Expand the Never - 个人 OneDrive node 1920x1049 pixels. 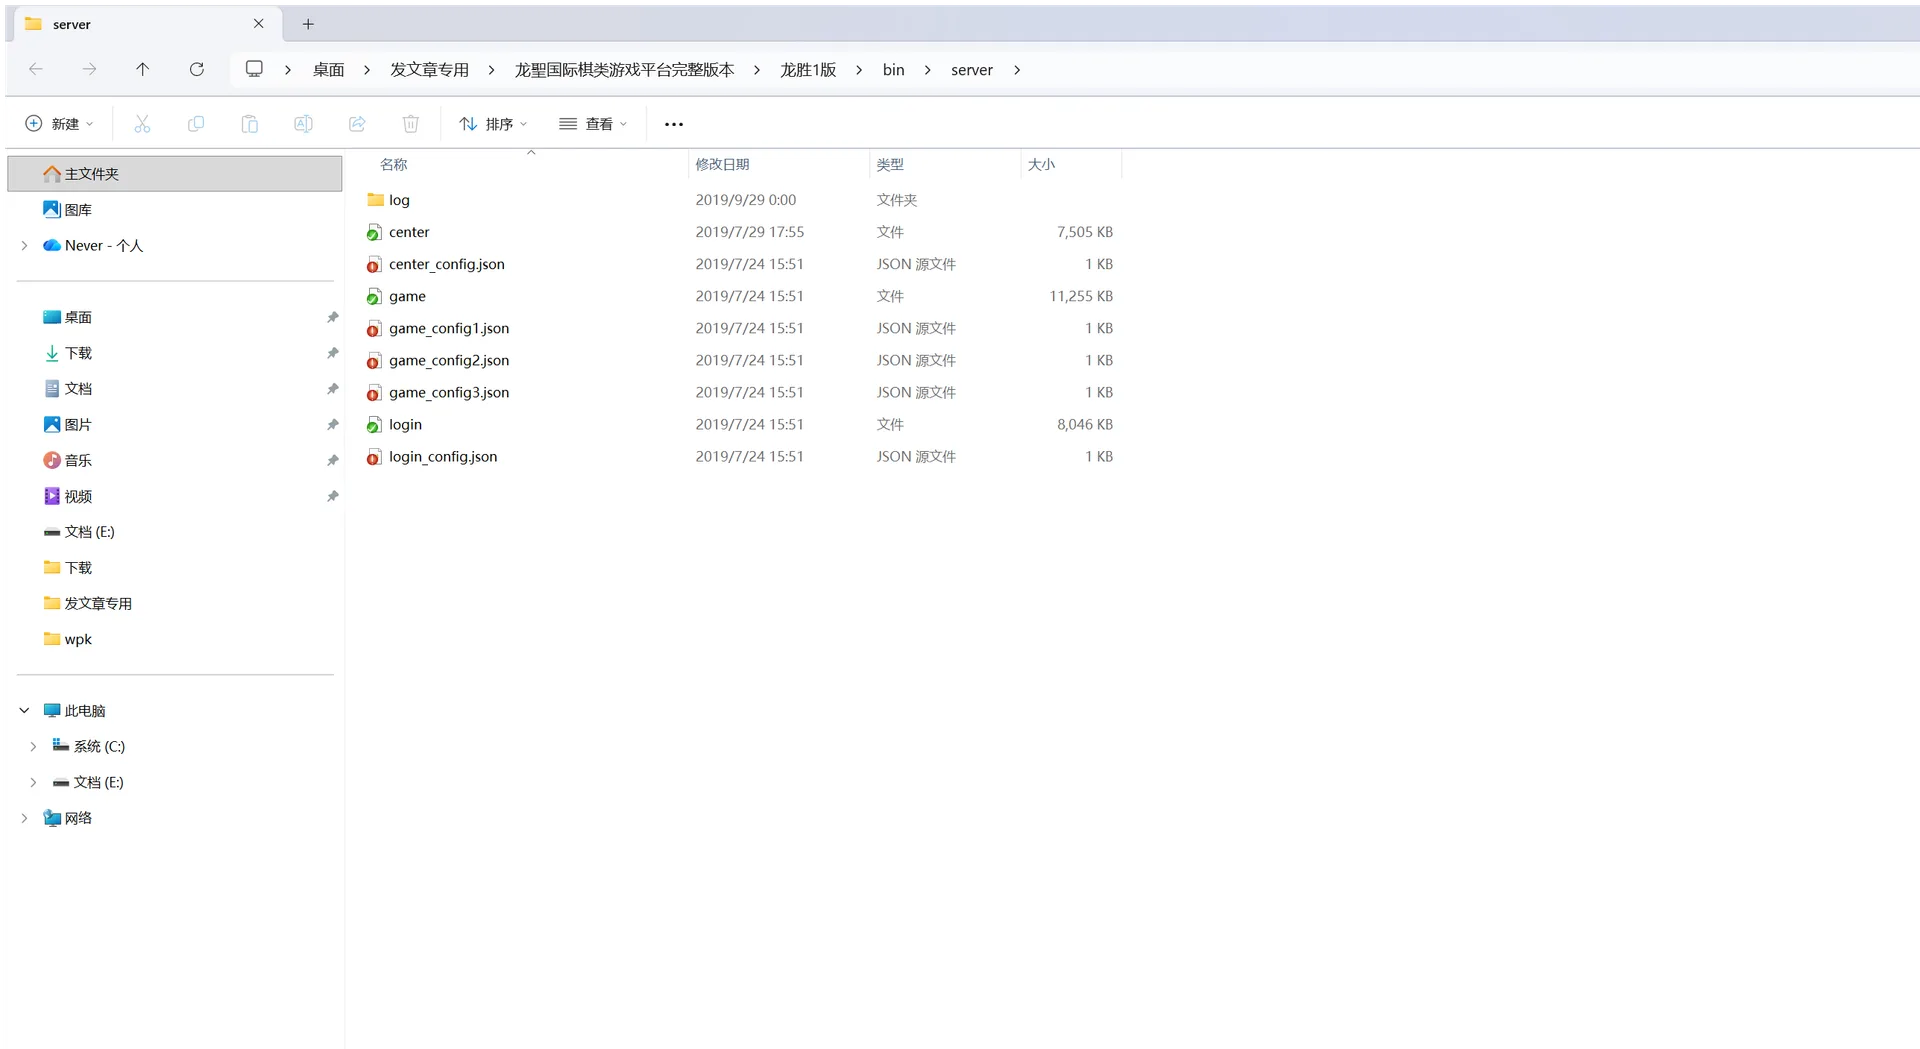pyautogui.click(x=25, y=246)
